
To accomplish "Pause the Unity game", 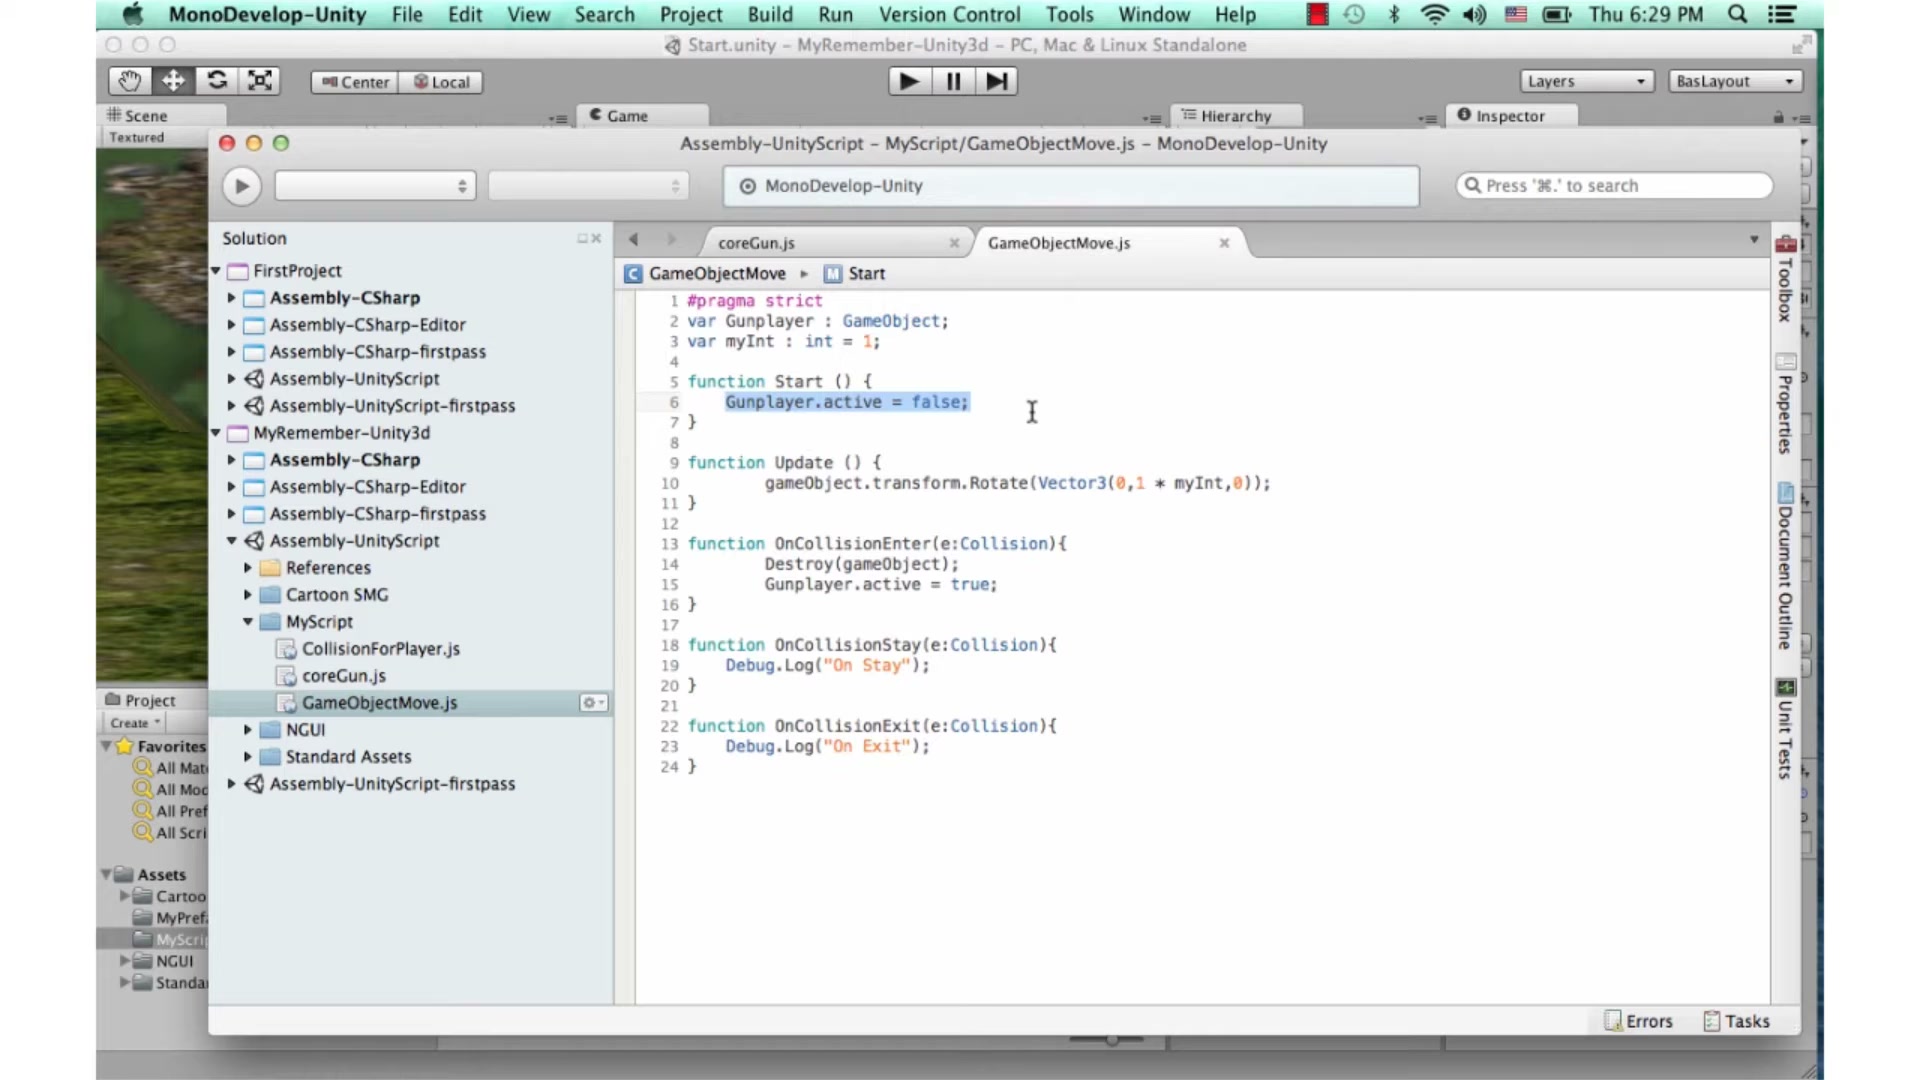I will [953, 81].
